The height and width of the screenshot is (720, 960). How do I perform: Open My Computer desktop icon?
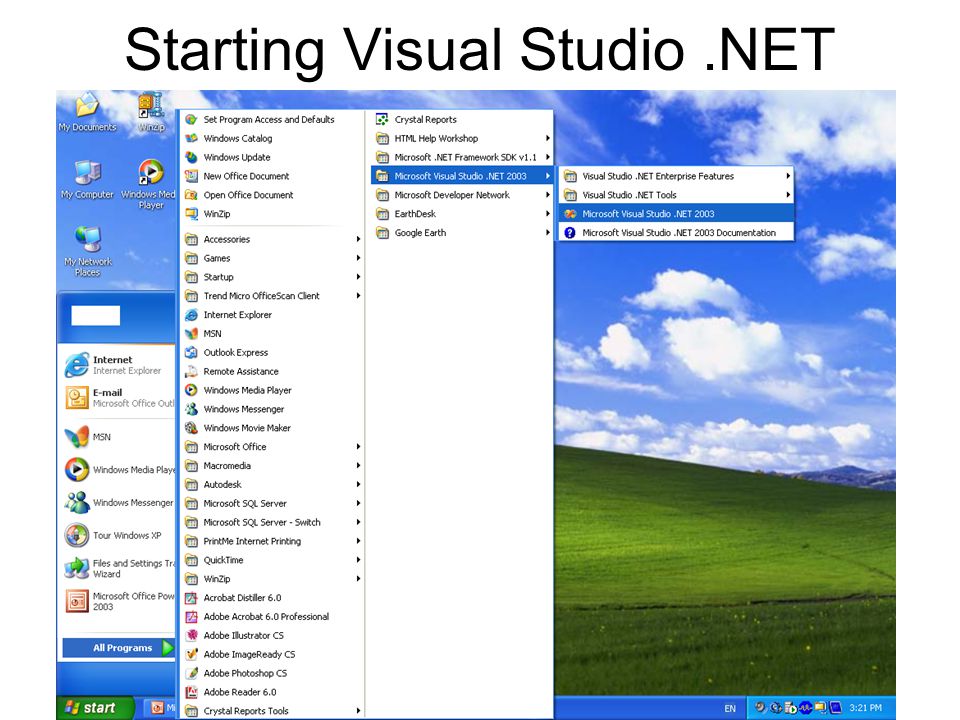tap(87, 173)
